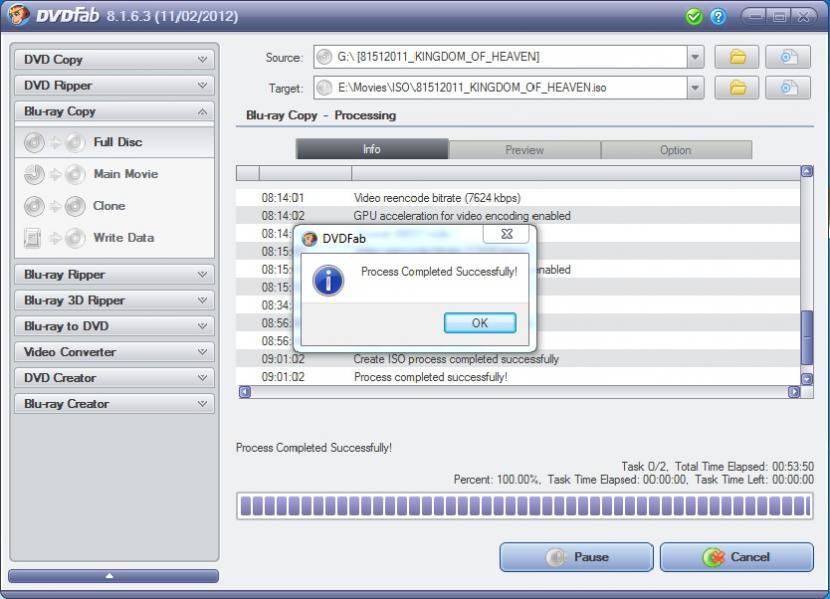This screenshot has height=599, width=830.
Task: Select log row 'Process completed successfully!' at 09:01:02
Action: [518, 377]
